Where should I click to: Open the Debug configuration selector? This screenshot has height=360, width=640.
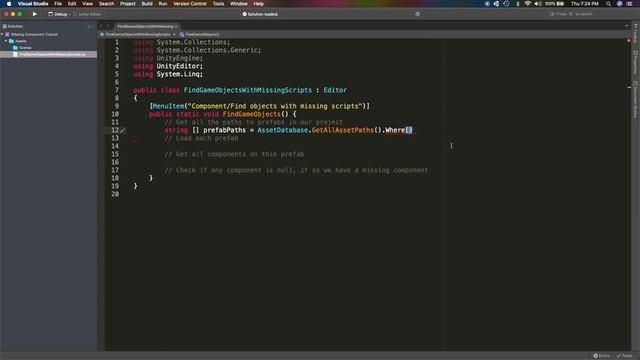pos(58,14)
